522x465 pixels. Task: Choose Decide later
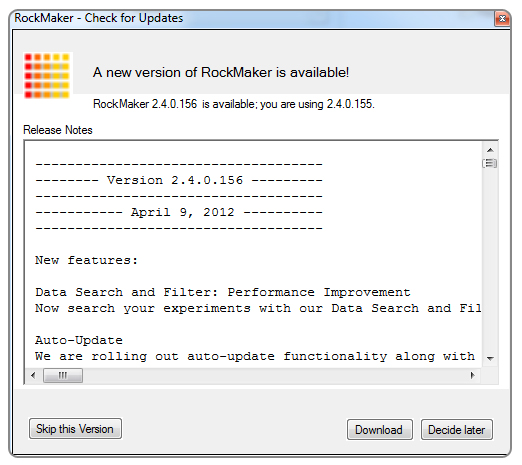[457, 430]
